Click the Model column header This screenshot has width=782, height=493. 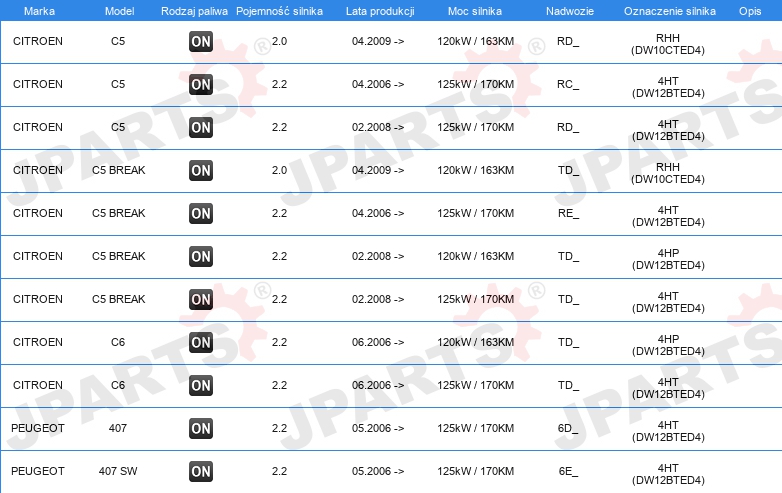point(119,11)
